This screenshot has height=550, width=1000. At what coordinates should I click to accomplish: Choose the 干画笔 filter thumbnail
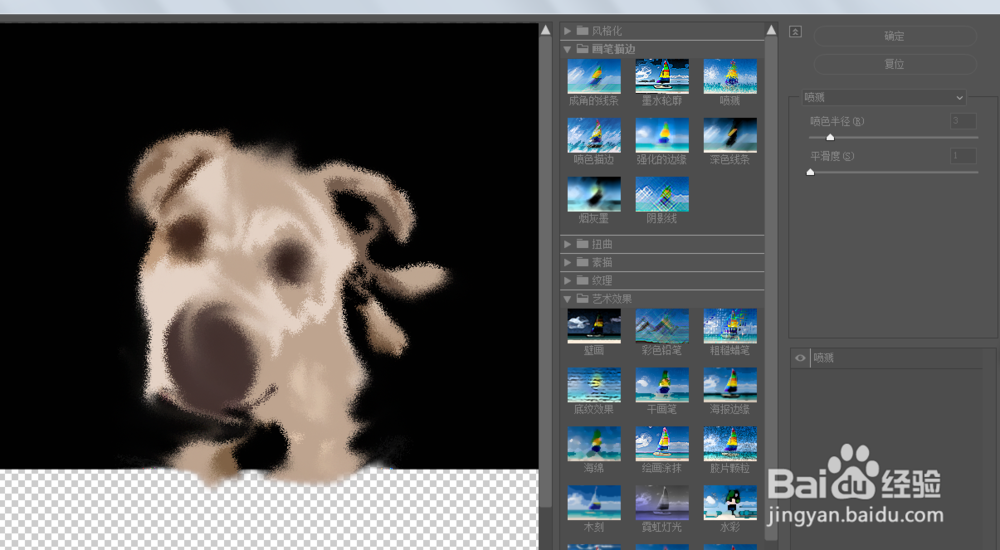coord(662,385)
